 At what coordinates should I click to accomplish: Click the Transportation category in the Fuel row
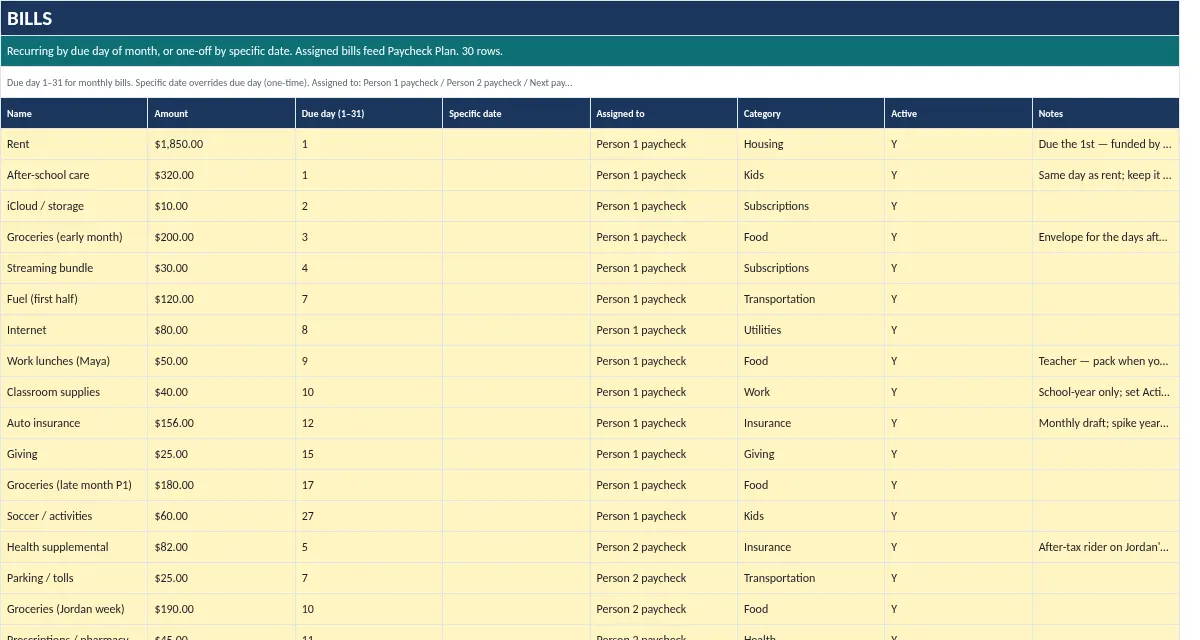point(811,299)
